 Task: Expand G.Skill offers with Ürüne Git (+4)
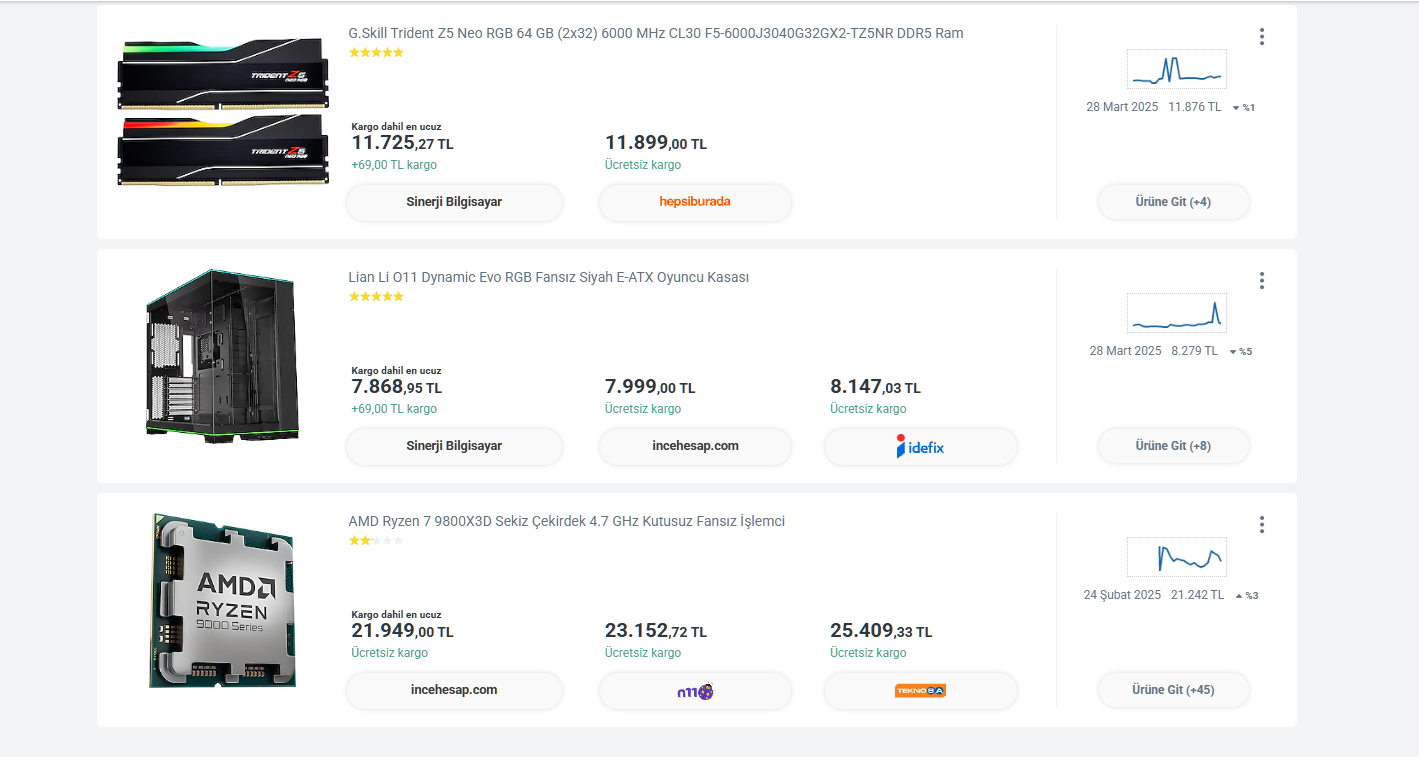coord(1173,202)
